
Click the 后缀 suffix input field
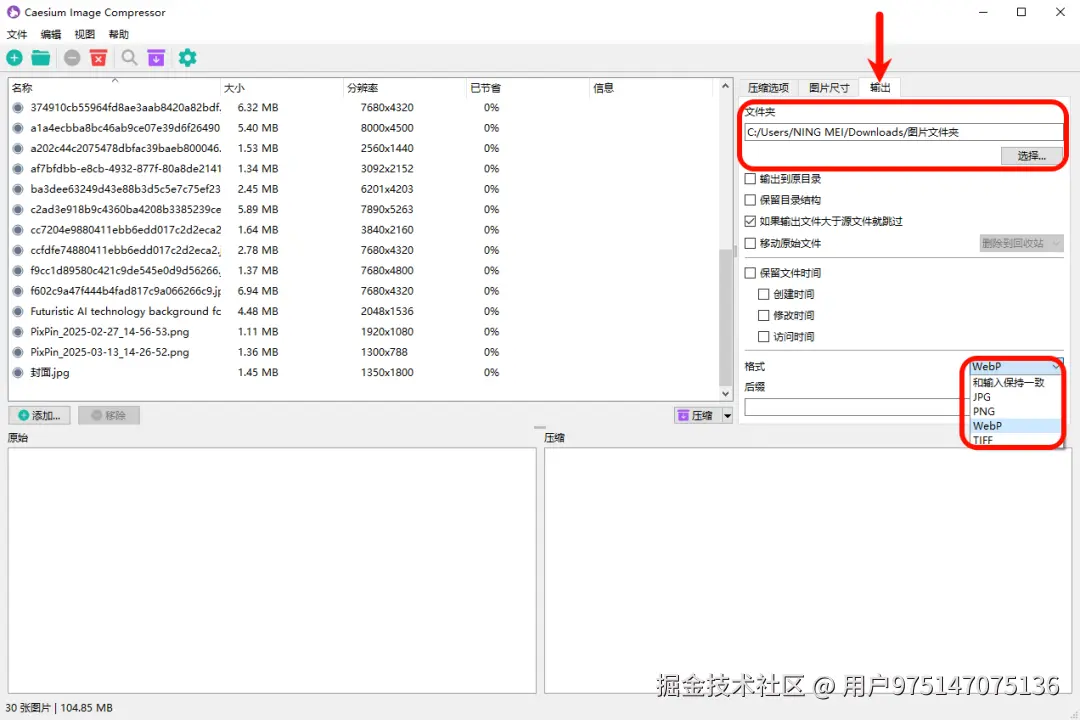pyautogui.click(x=856, y=407)
